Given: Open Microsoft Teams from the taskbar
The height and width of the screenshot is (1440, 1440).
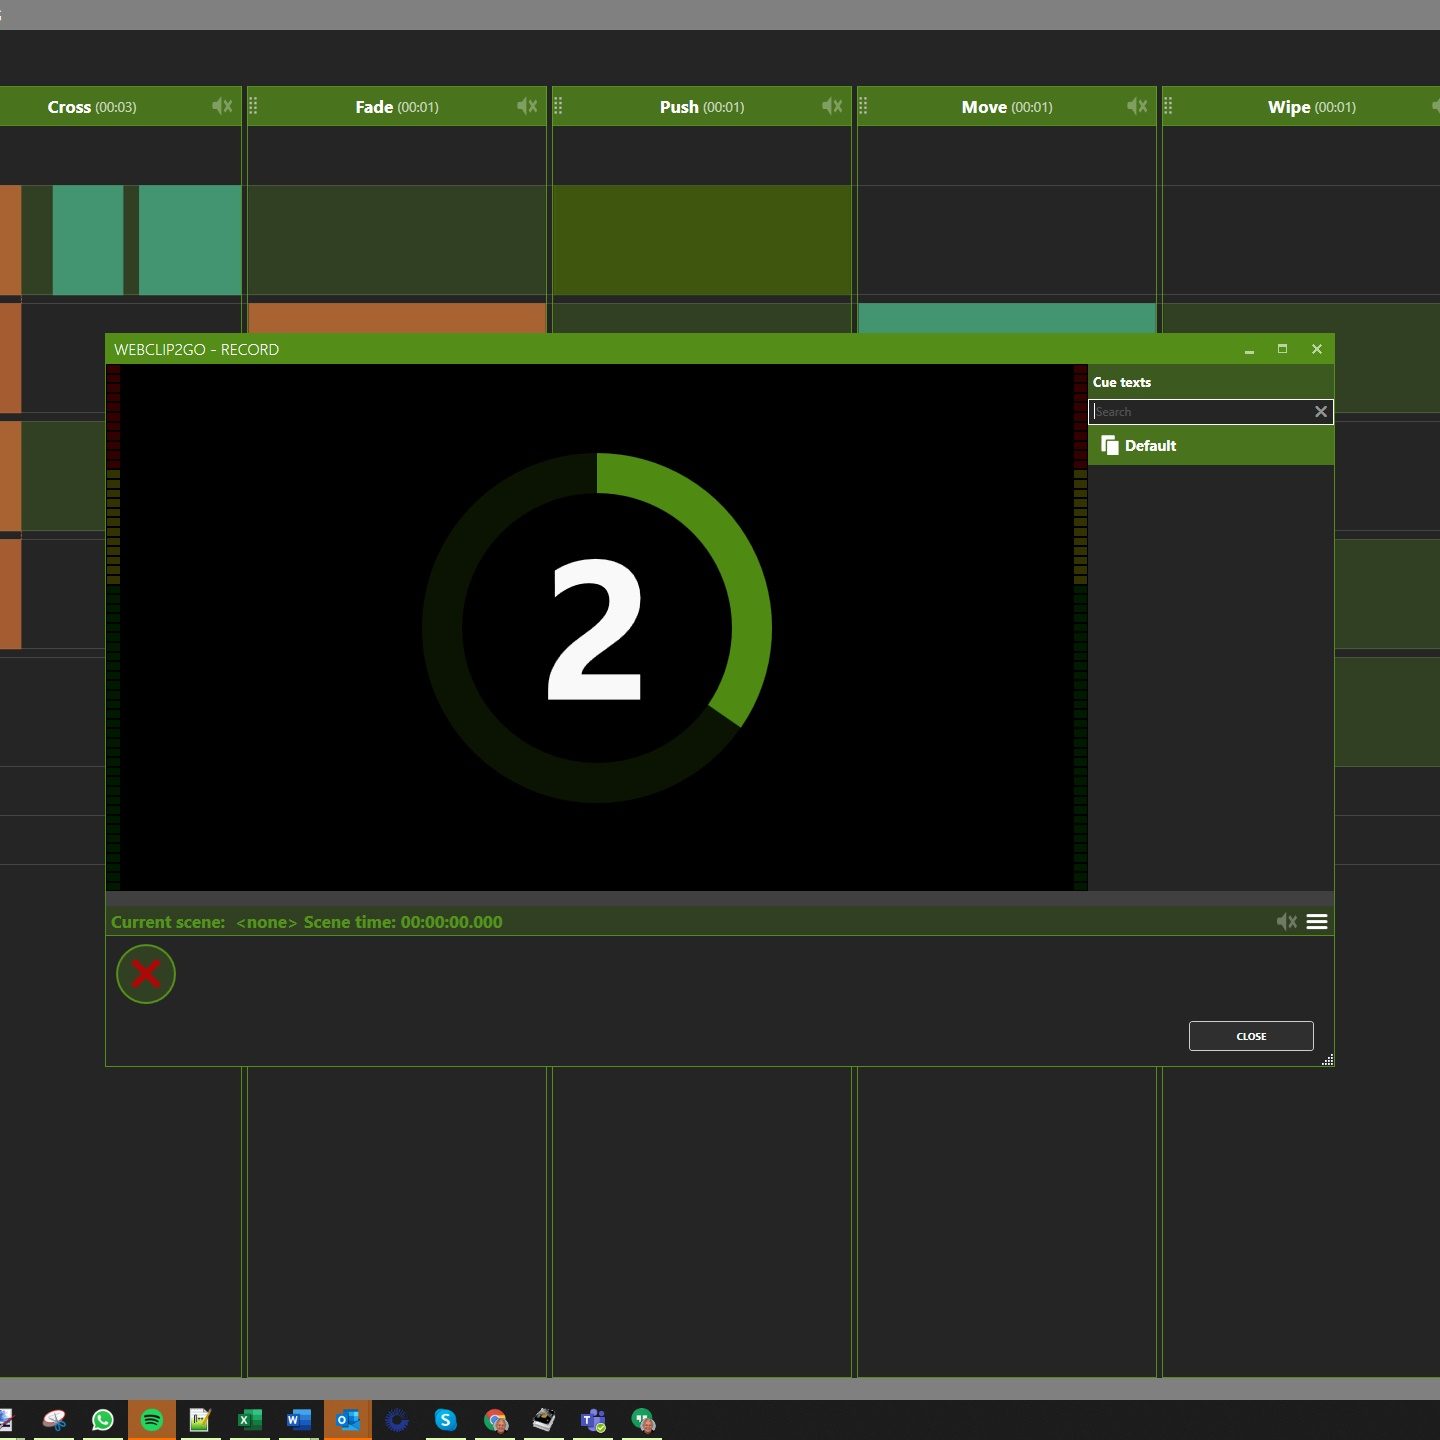Looking at the screenshot, I should pos(593,1420).
